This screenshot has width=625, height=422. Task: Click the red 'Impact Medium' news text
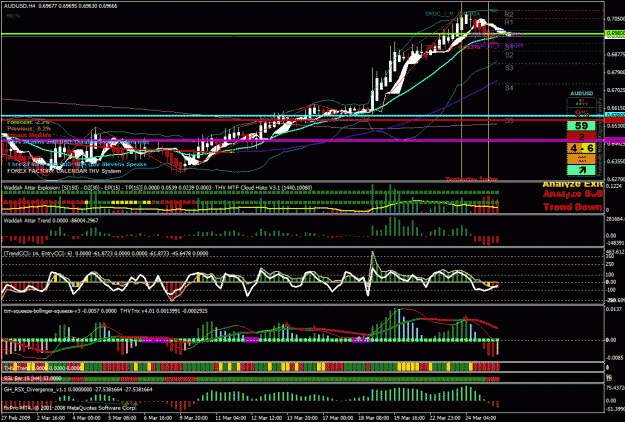pos(29,135)
